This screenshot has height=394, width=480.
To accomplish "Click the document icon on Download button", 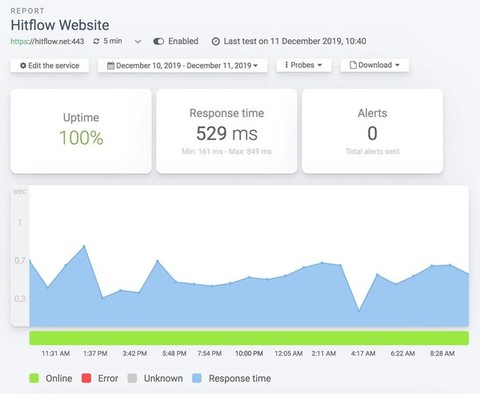I will click(x=353, y=65).
